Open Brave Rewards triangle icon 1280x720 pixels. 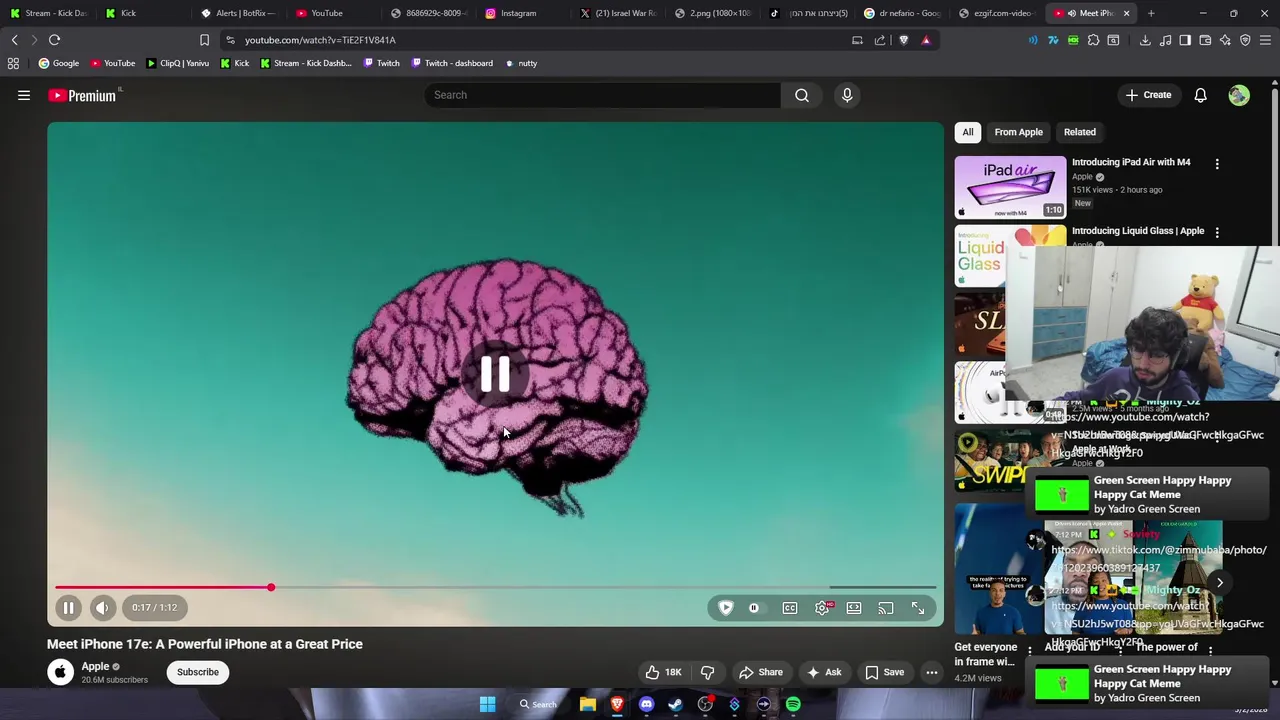coord(926,40)
